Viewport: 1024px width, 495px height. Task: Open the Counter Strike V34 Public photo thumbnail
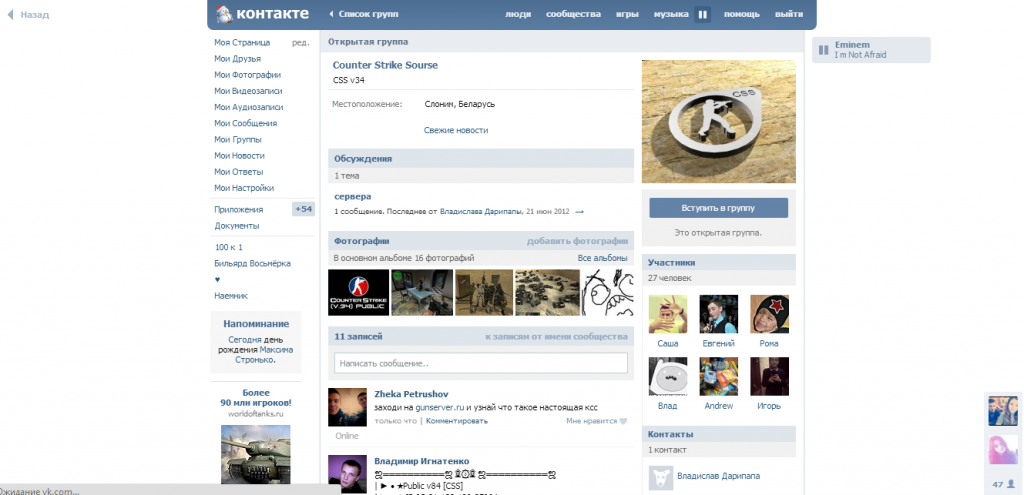(358, 293)
